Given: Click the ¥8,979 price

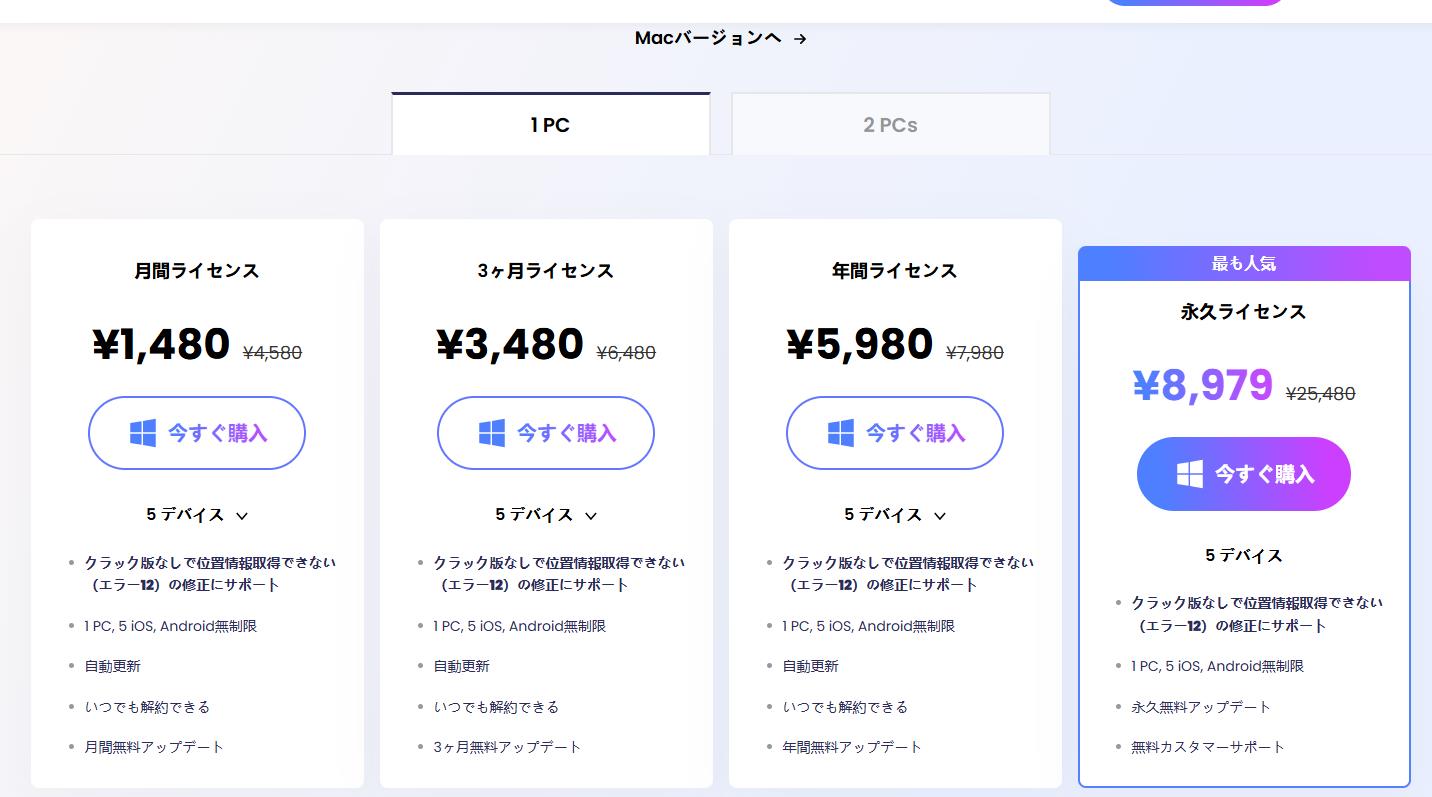Looking at the screenshot, I should pyautogui.click(x=1203, y=385).
